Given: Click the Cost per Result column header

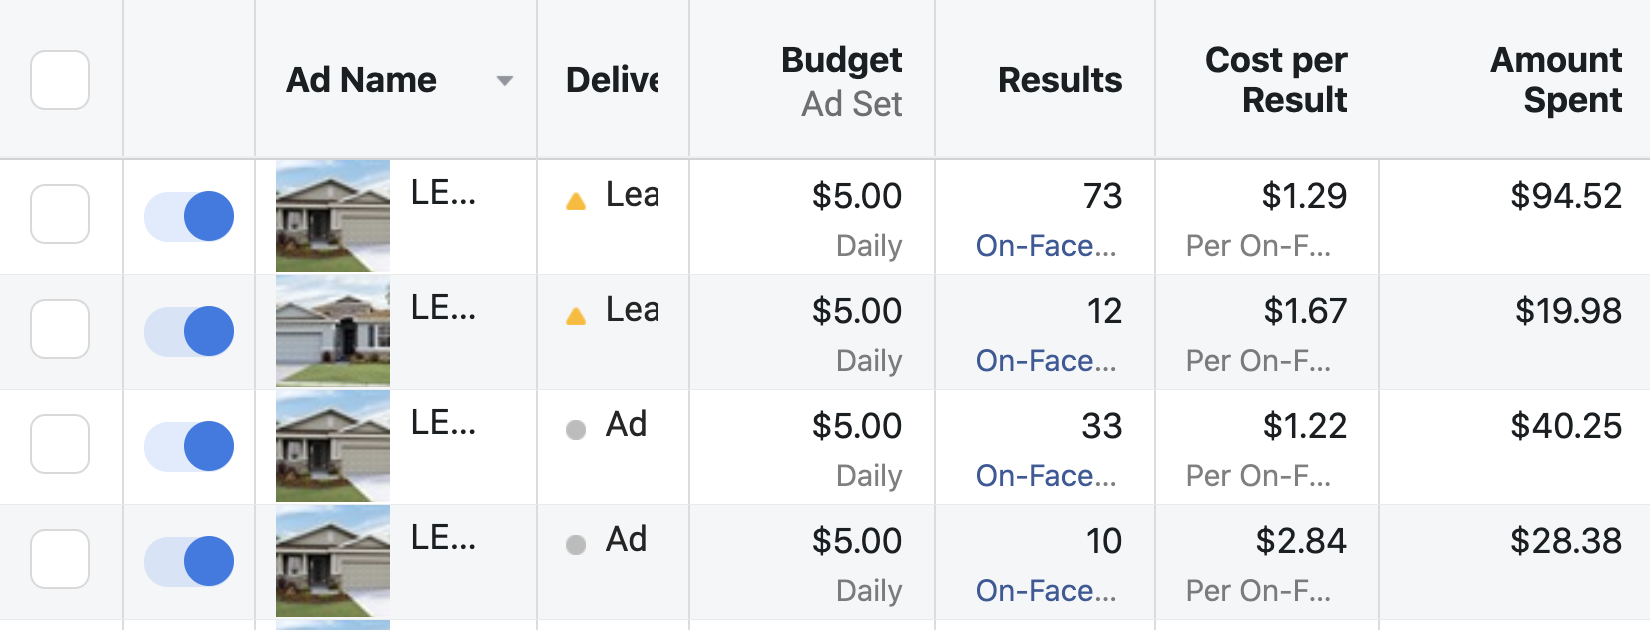Looking at the screenshot, I should pyautogui.click(x=1275, y=80).
